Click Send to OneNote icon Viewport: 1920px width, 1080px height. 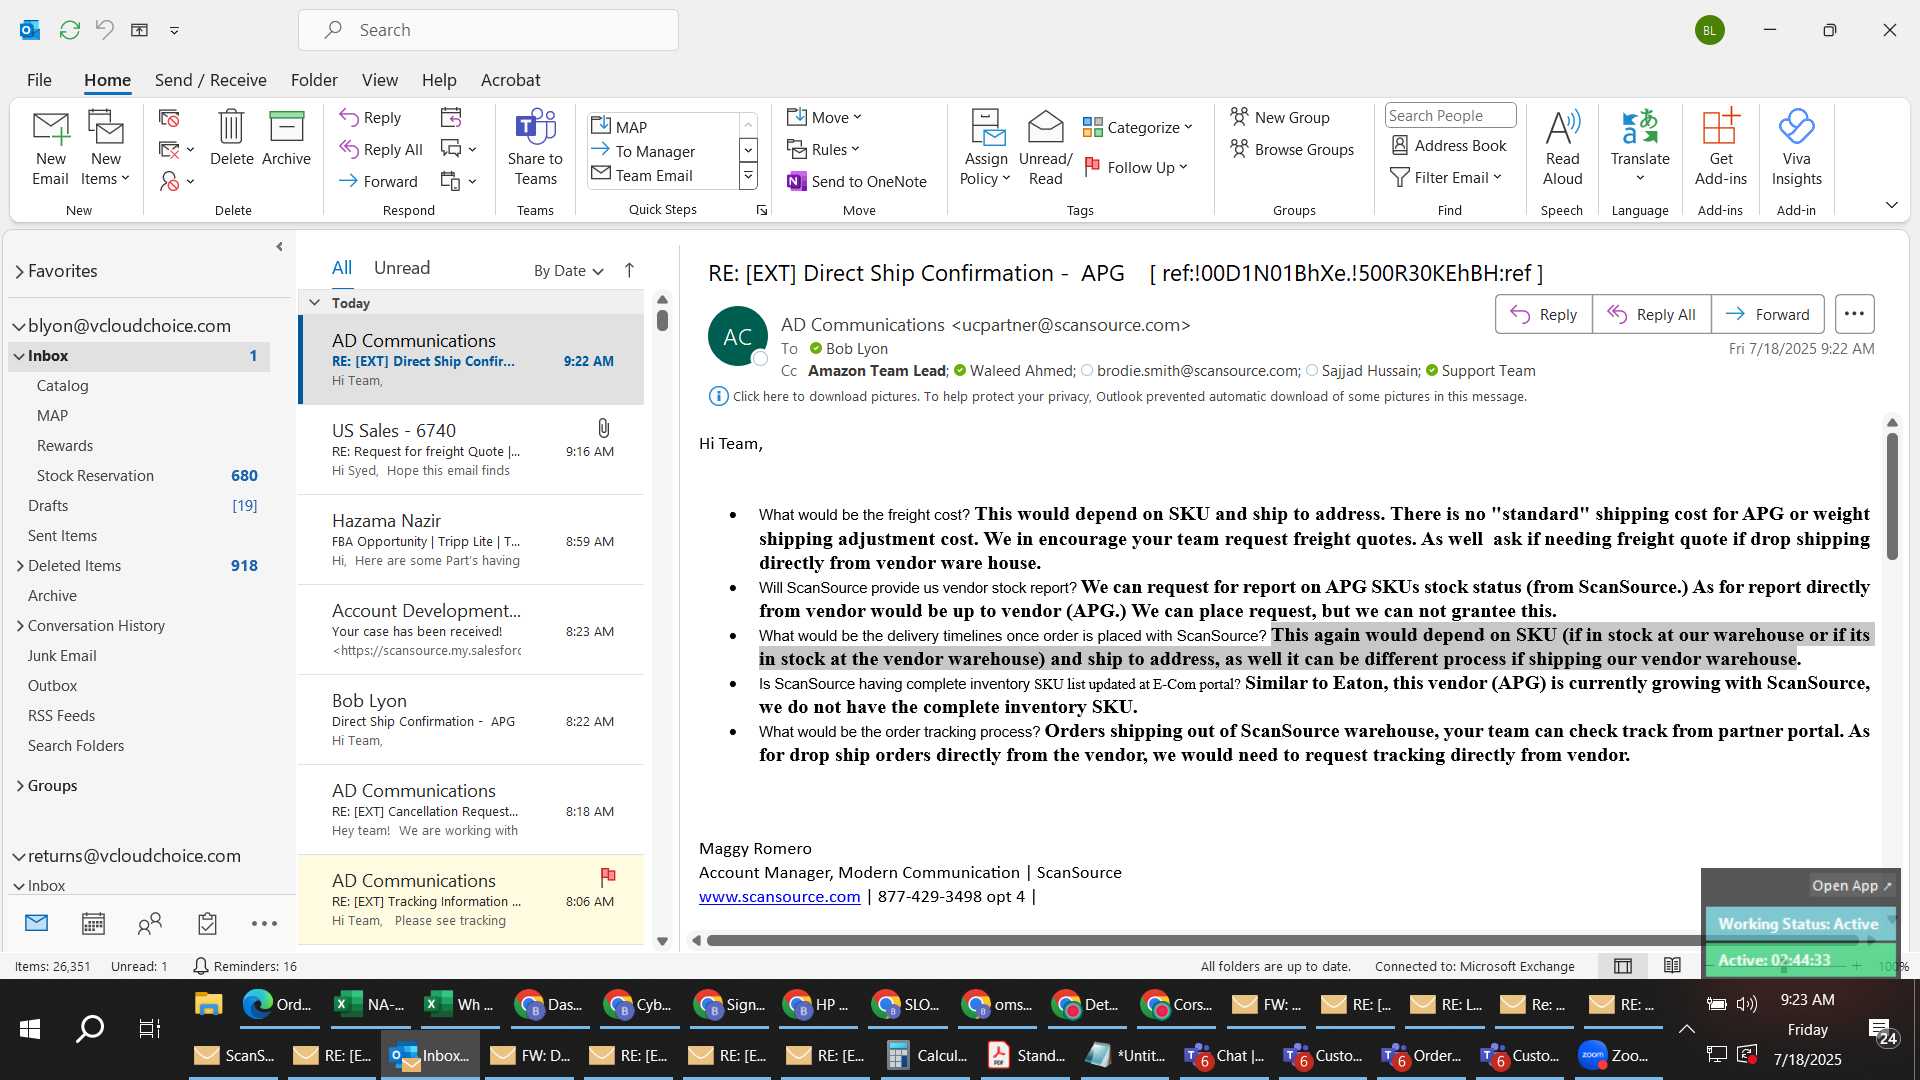coord(857,181)
